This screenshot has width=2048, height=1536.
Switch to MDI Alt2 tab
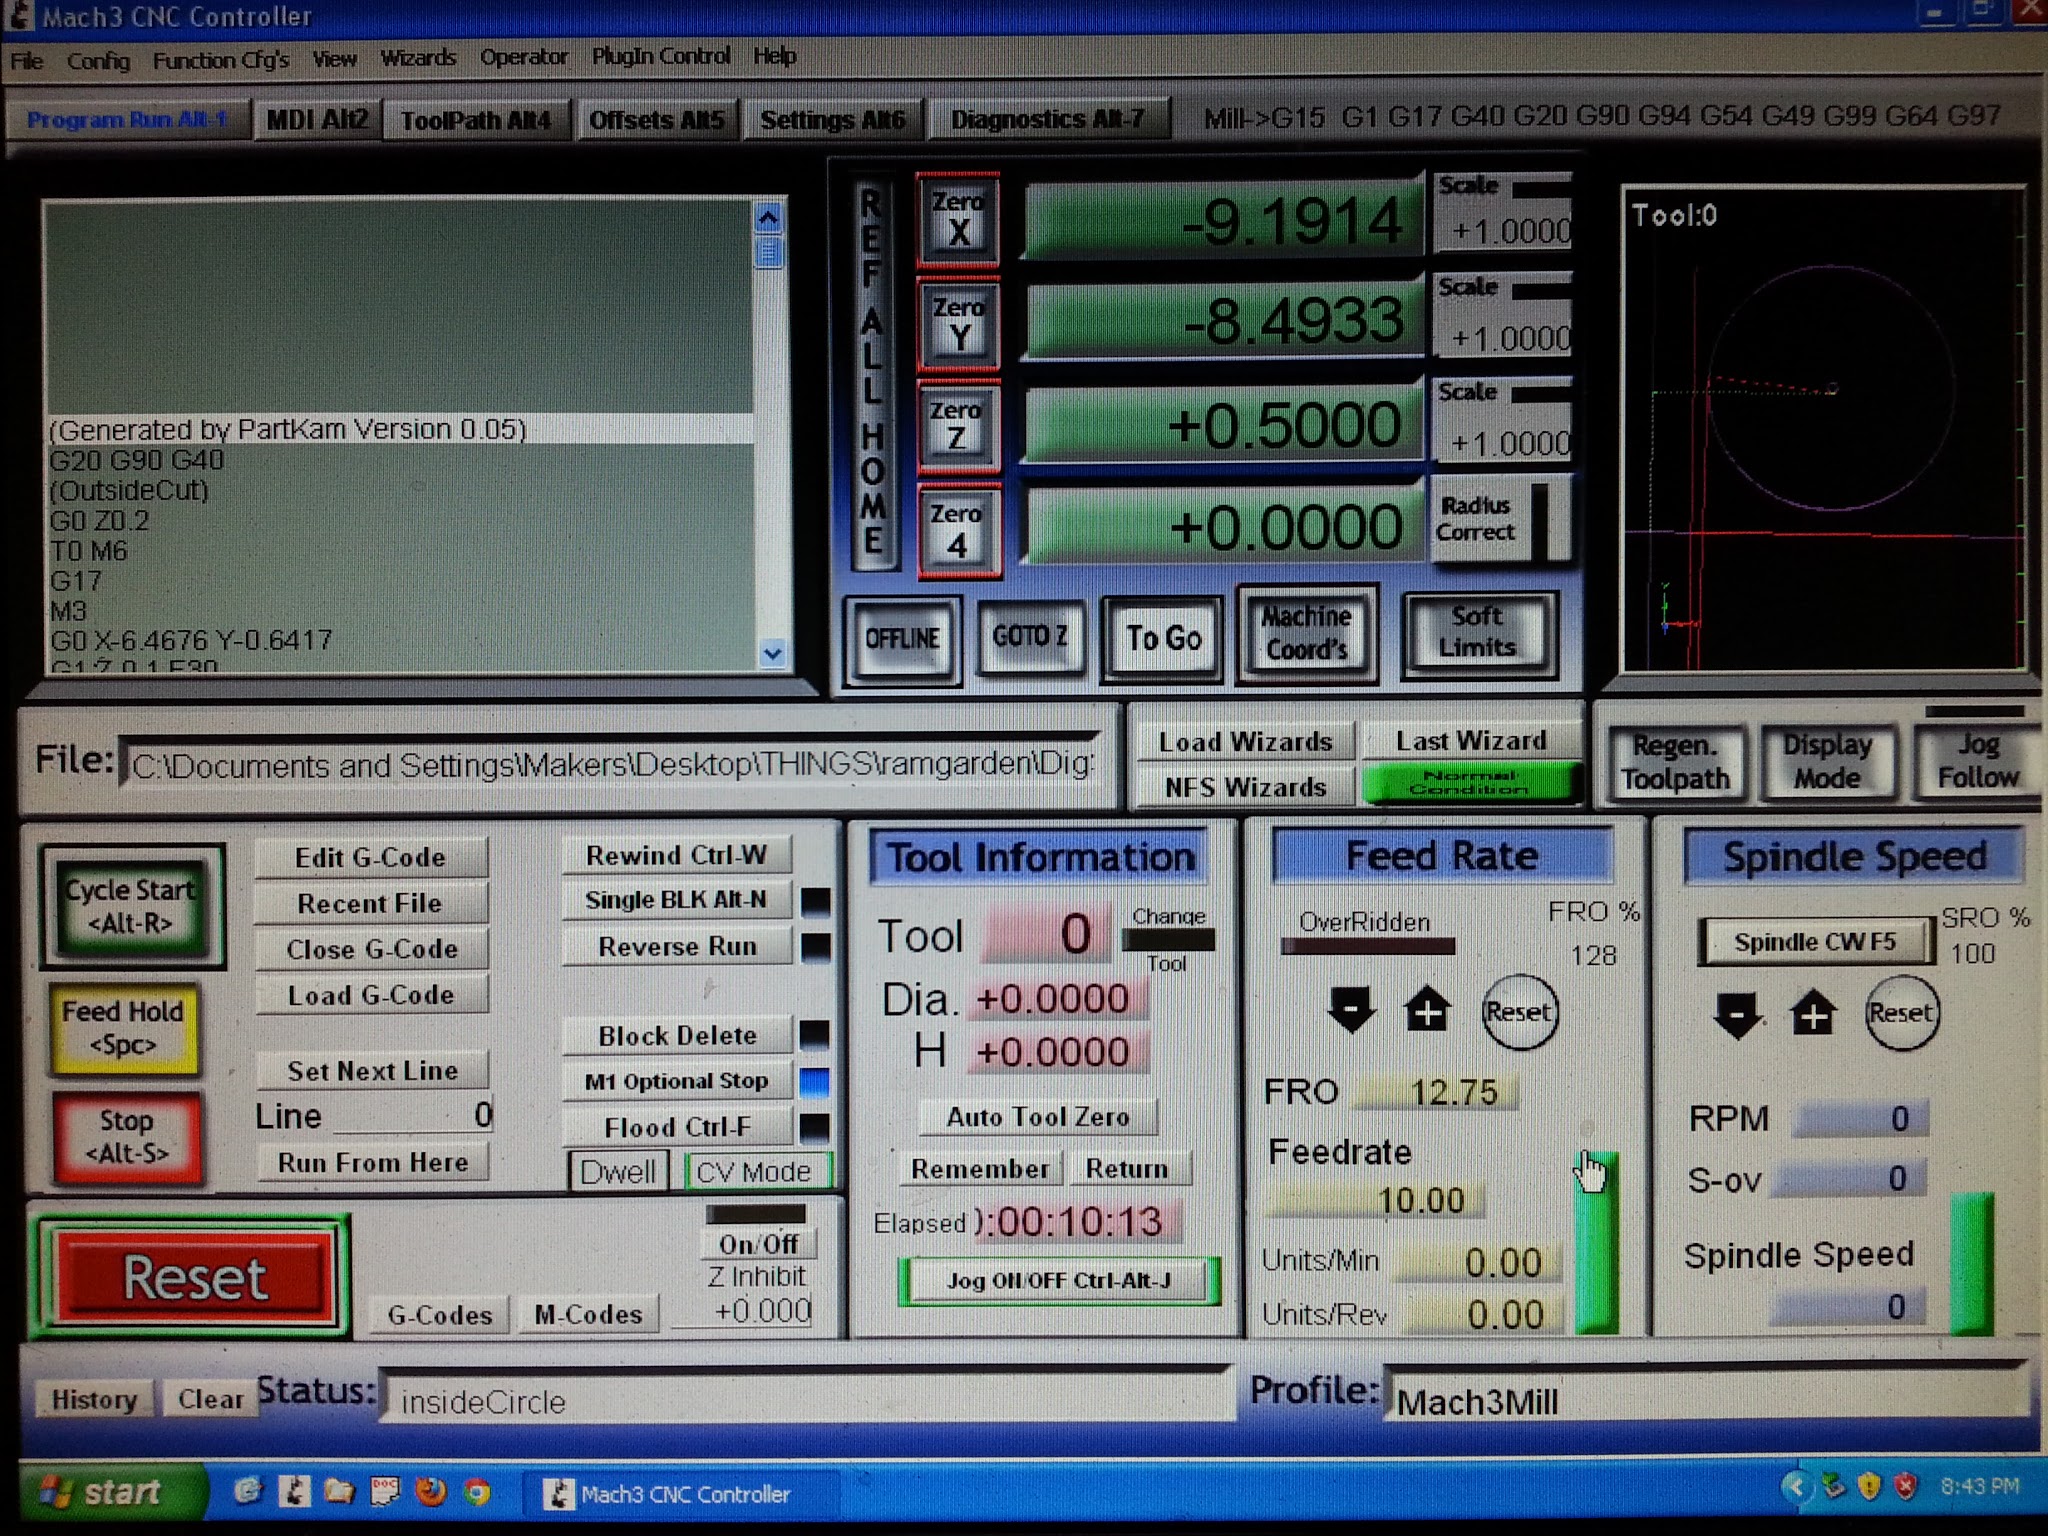pyautogui.click(x=317, y=120)
